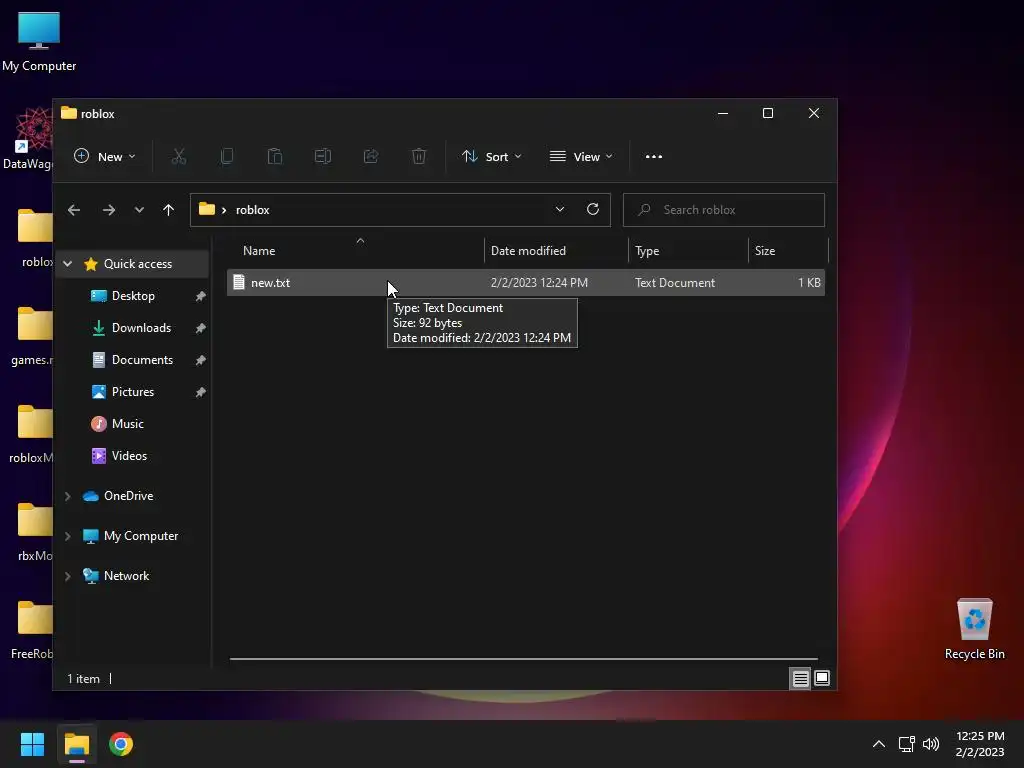Click the Search roblox field
Screen dimensions: 1024x768
[724, 210]
